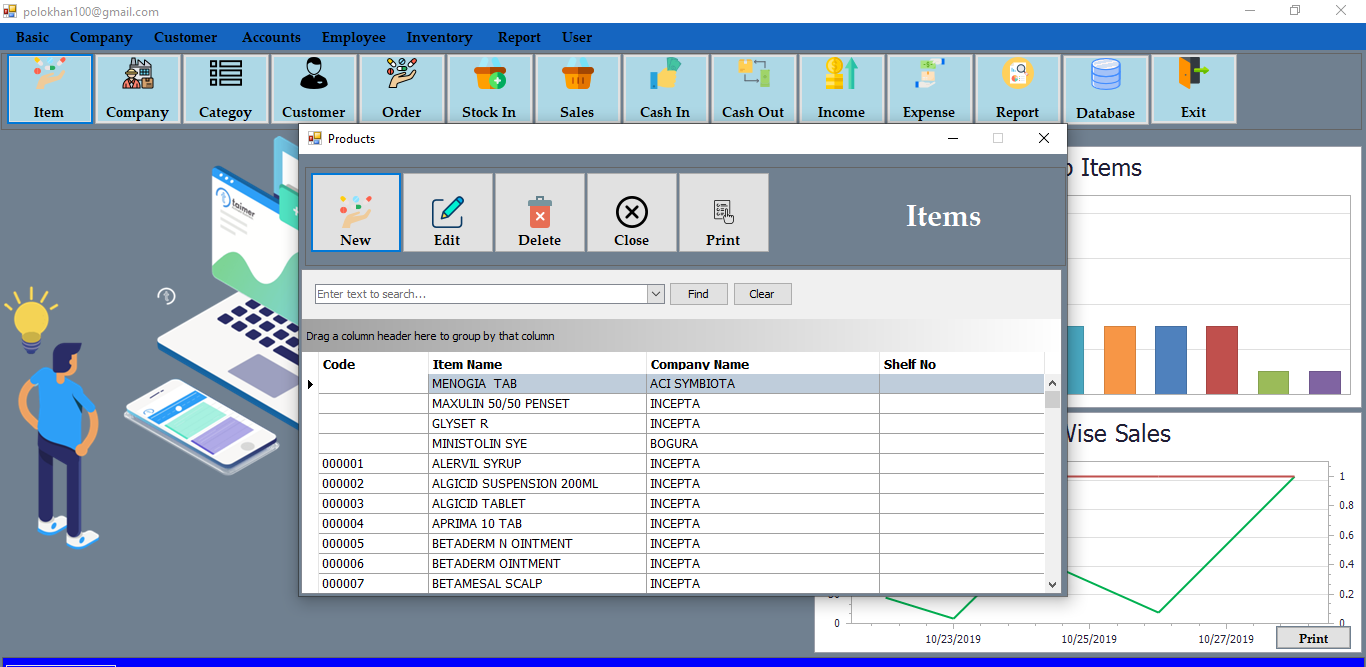Click the ACI SYMBIOTA company cell

click(x=763, y=384)
